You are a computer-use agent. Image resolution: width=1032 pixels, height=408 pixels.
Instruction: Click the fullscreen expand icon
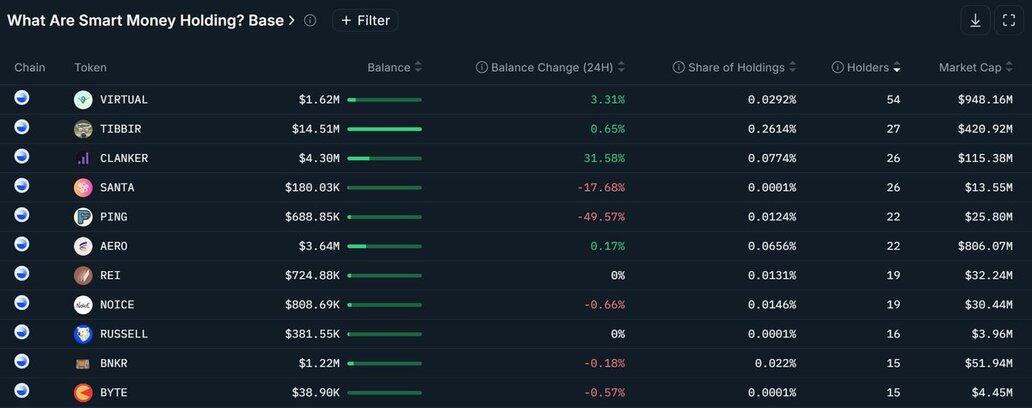1008,20
